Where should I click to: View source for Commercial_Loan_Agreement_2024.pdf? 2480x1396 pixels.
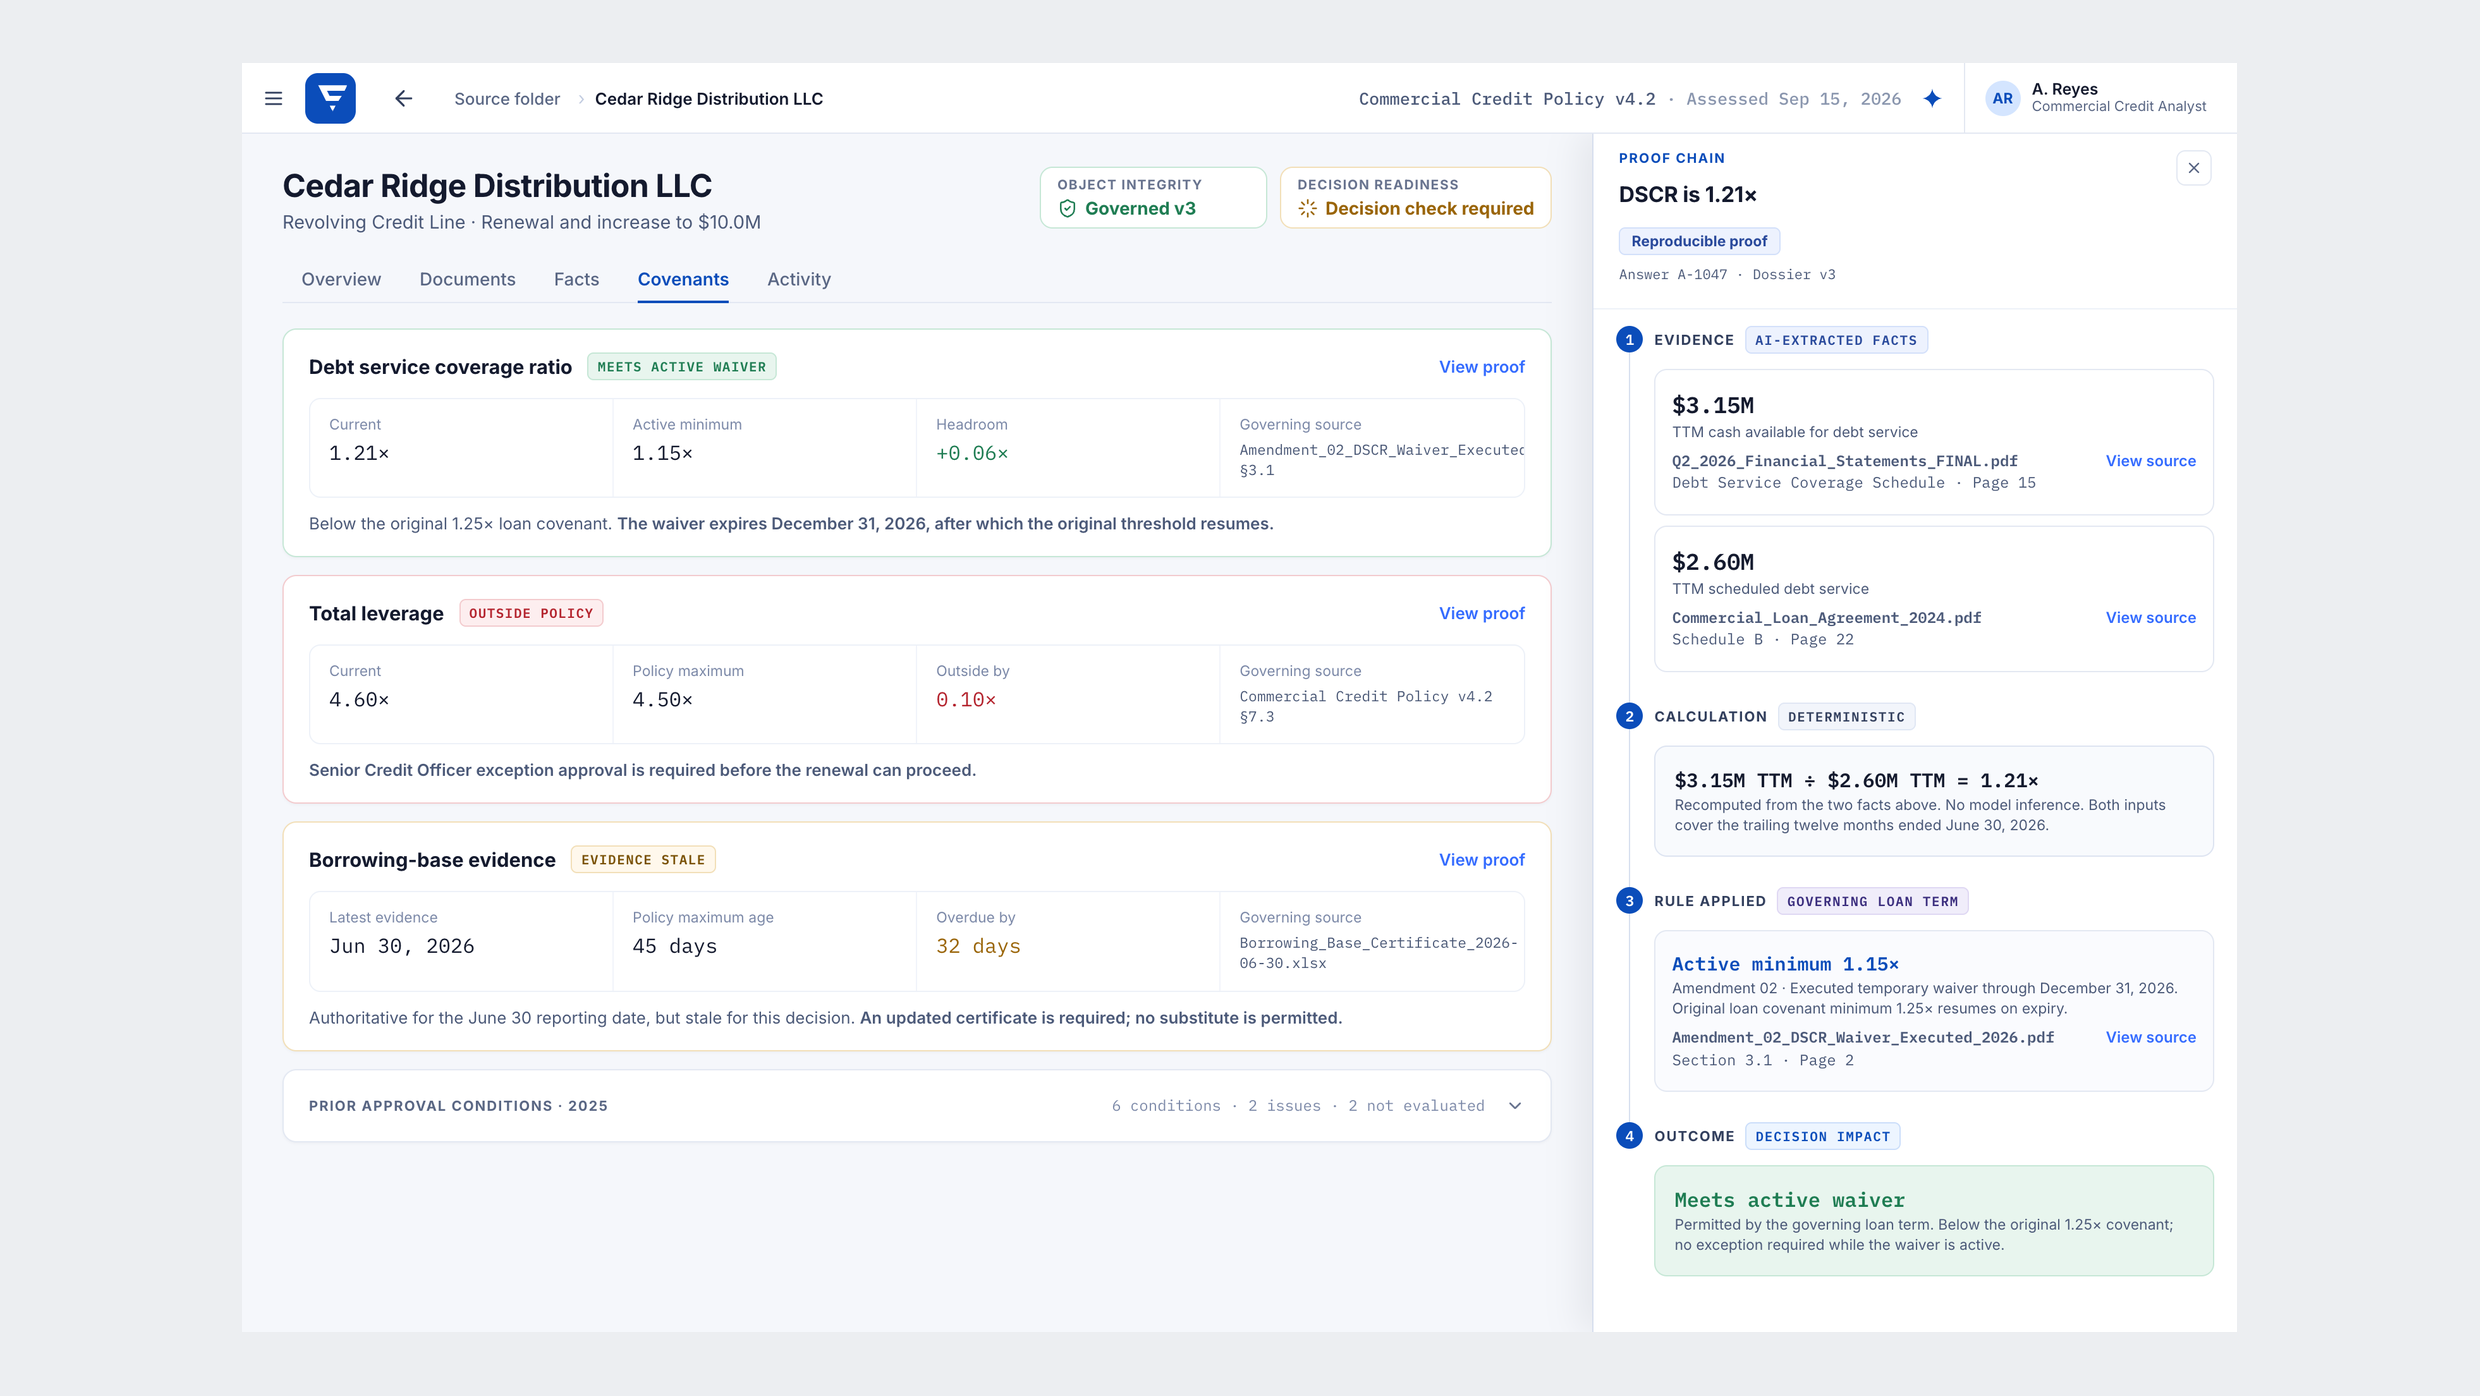tap(2150, 618)
